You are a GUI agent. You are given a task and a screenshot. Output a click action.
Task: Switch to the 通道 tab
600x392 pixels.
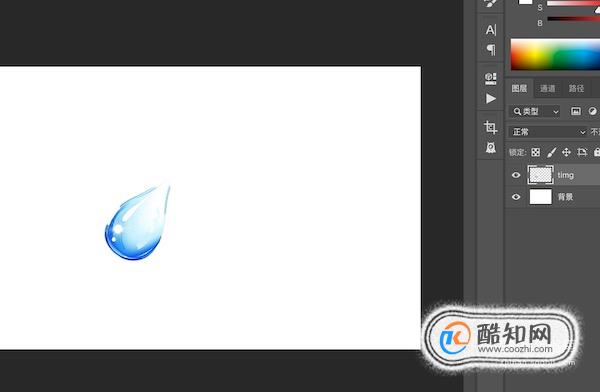[547, 88]
